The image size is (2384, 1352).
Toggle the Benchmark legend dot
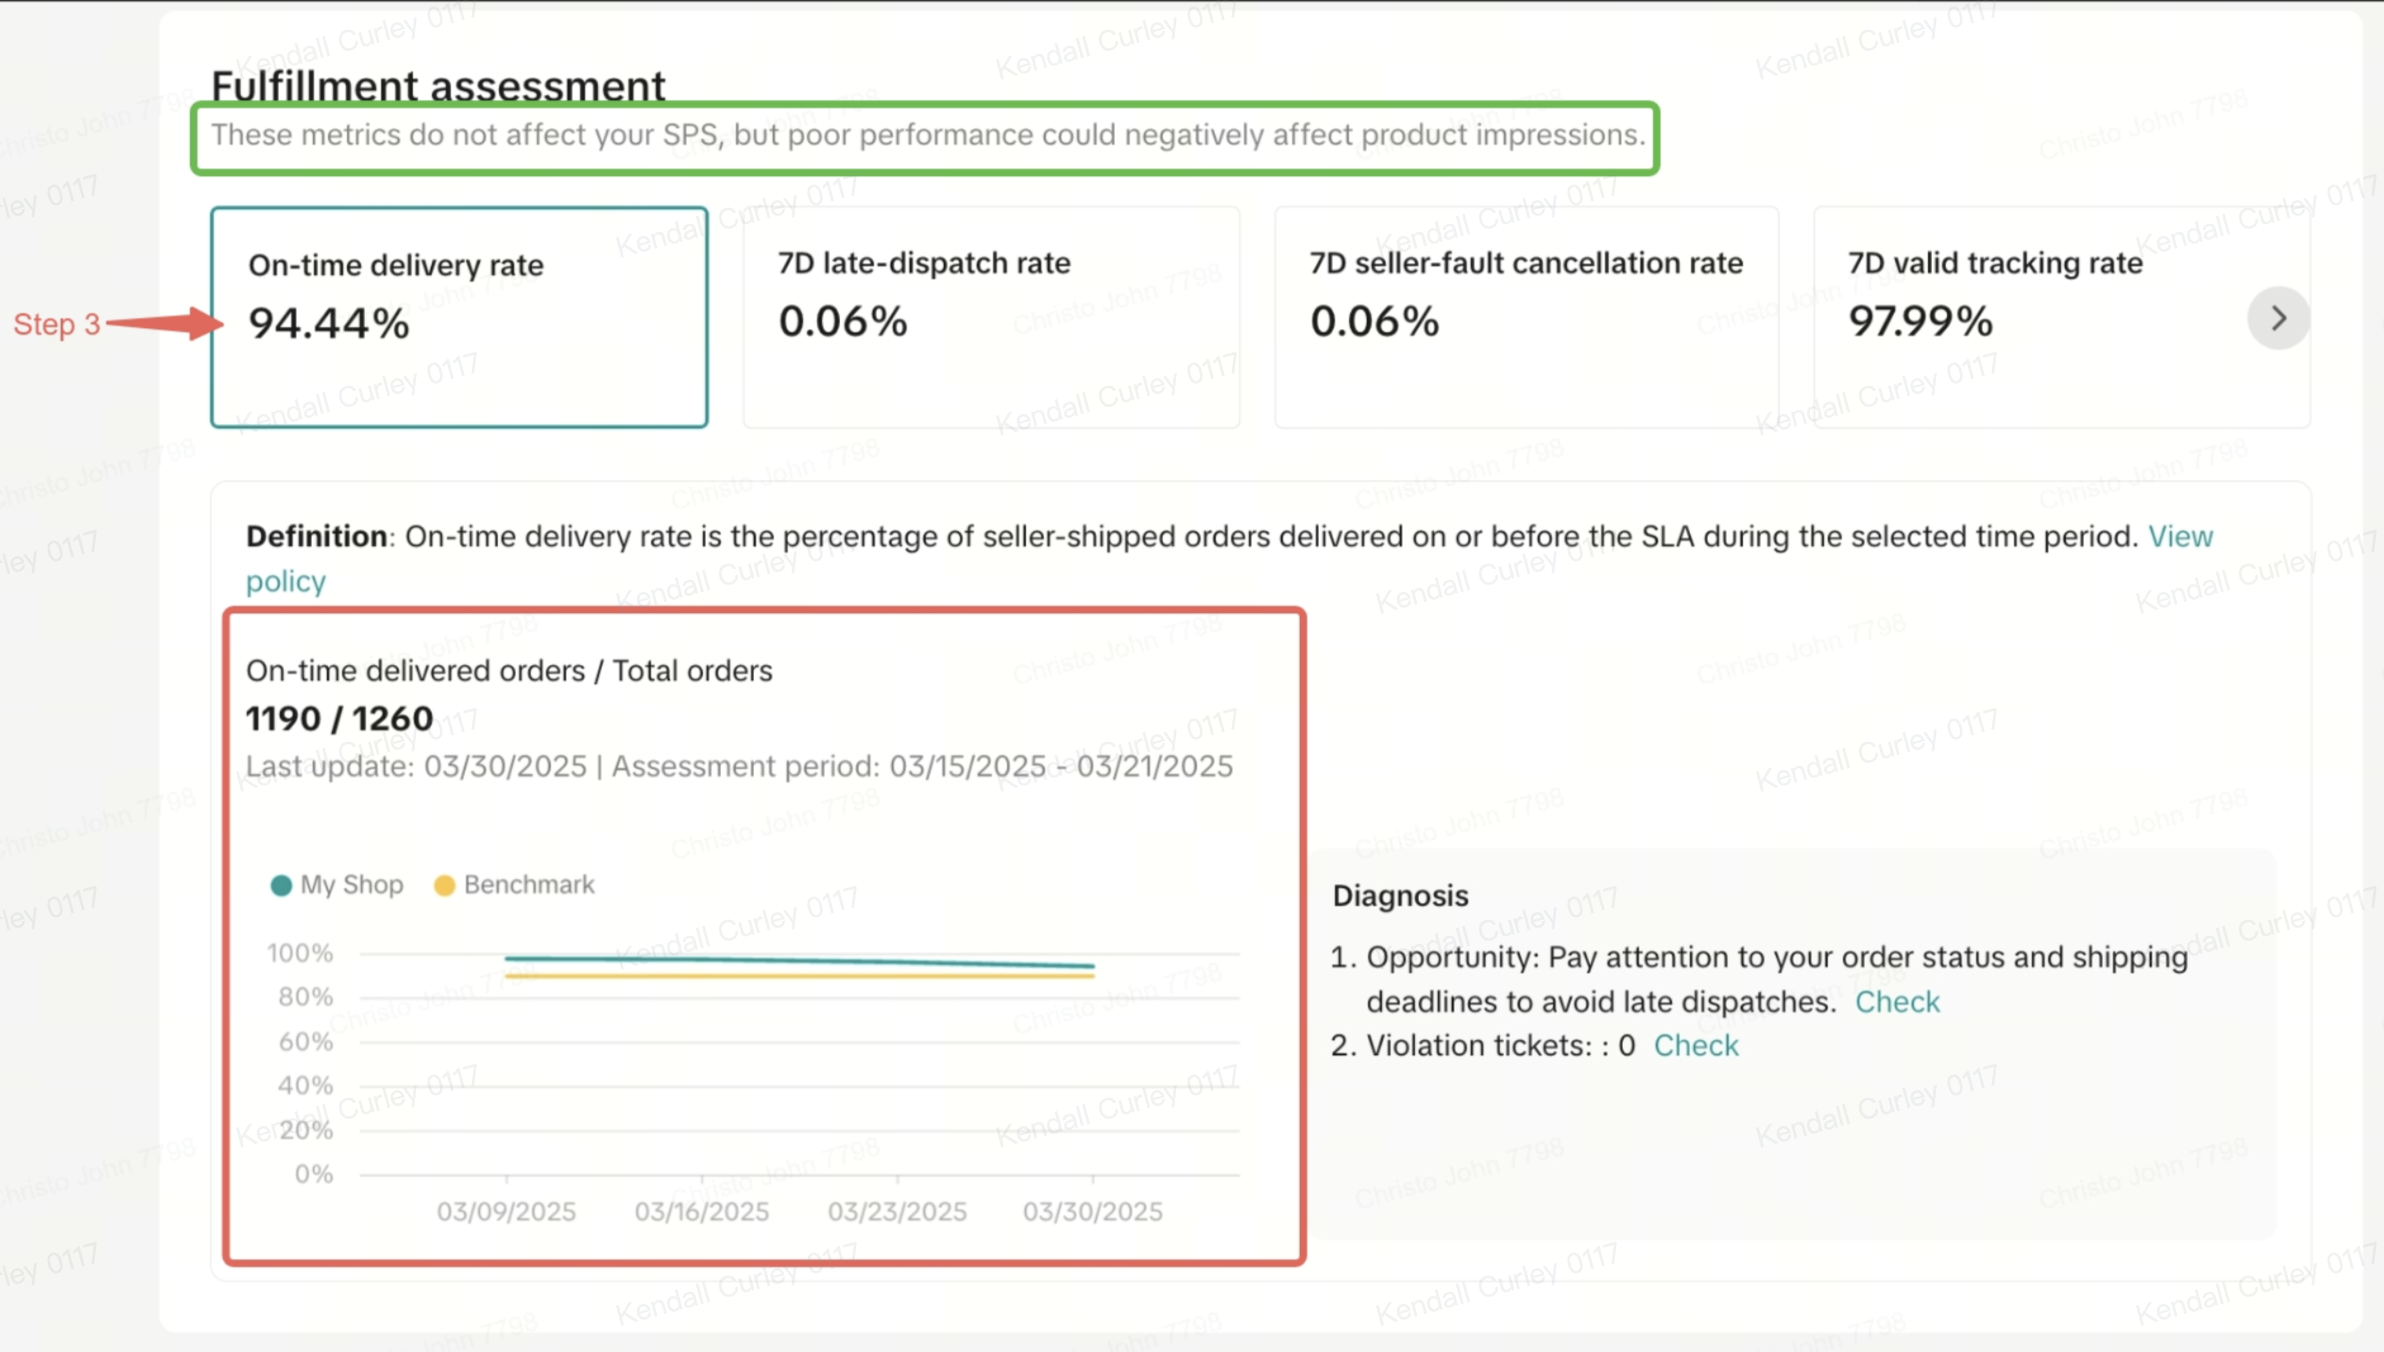(x=445, y=885)
